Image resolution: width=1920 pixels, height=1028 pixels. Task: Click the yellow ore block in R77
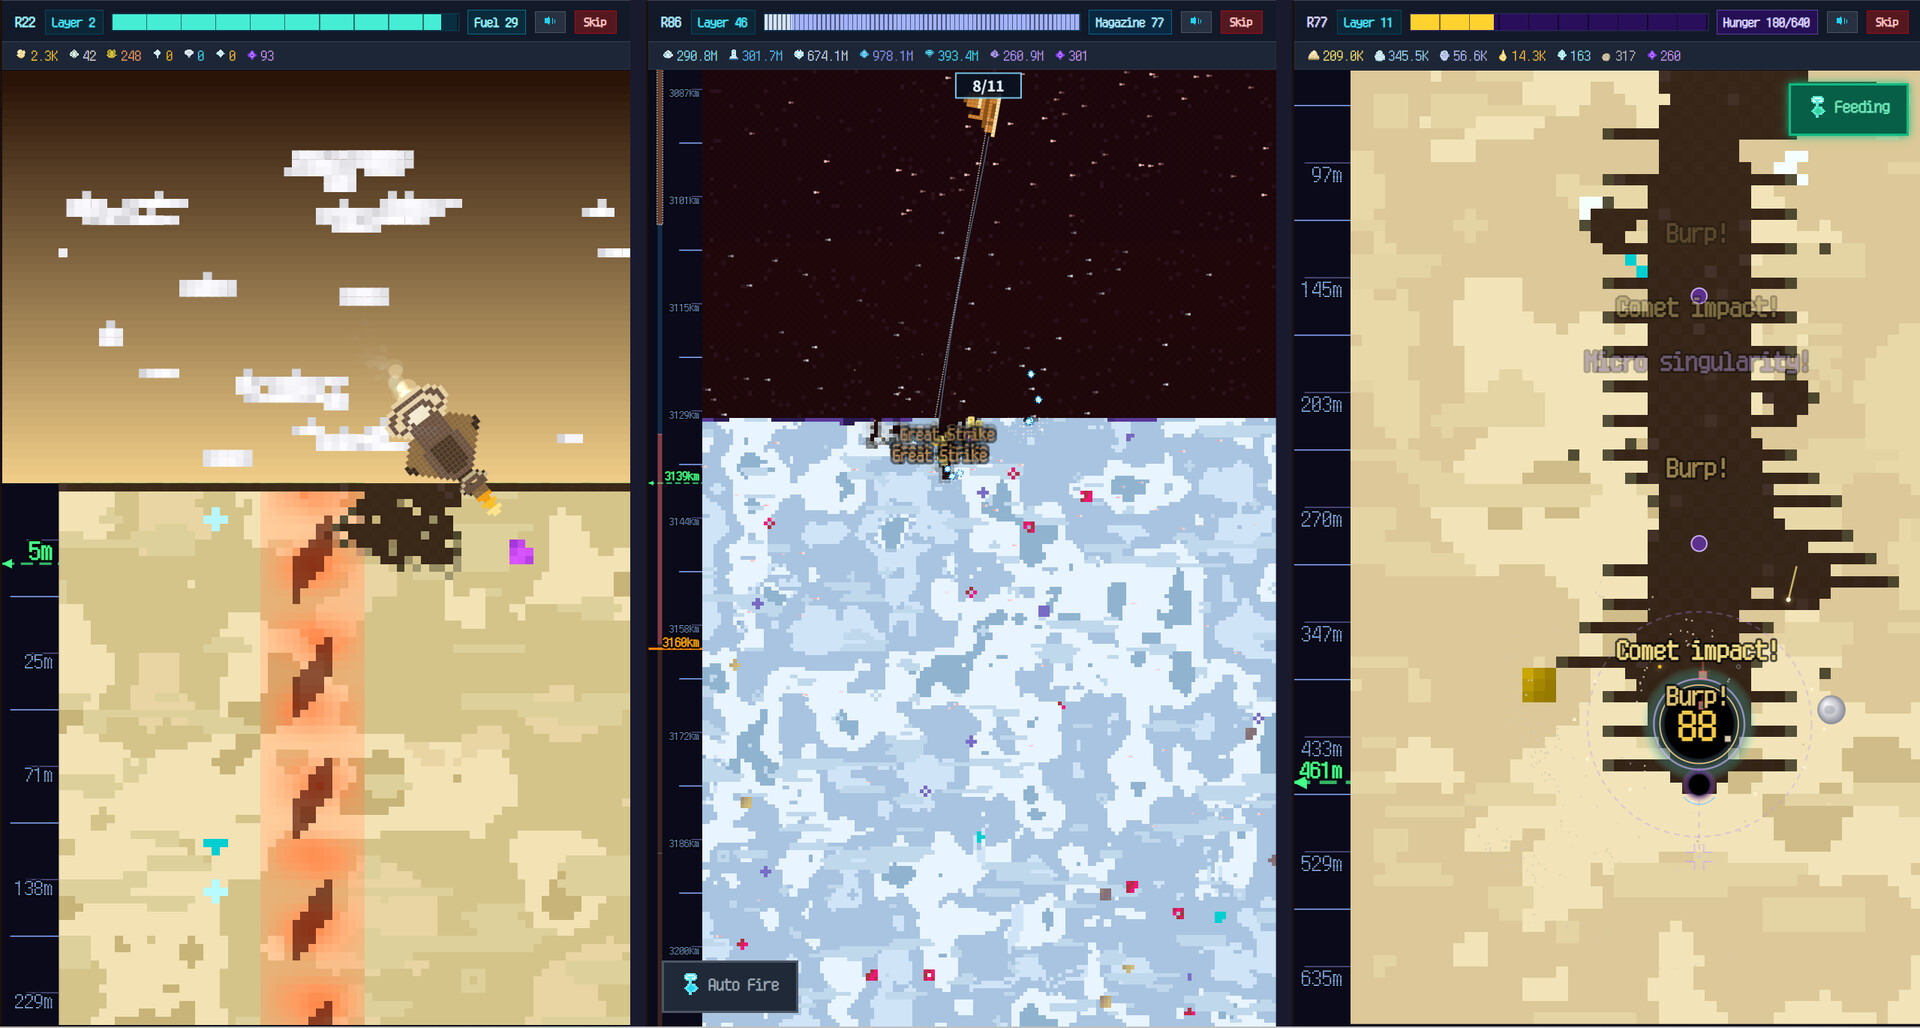[x=1539, y=685]
